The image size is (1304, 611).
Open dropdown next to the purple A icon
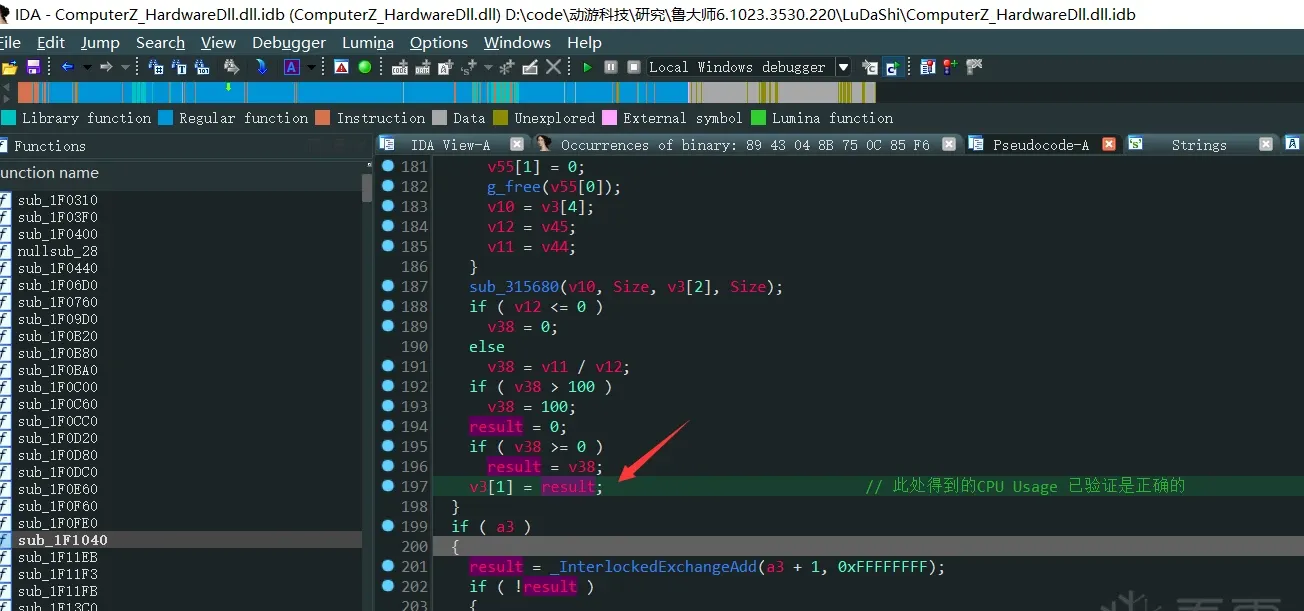(311, 67)
